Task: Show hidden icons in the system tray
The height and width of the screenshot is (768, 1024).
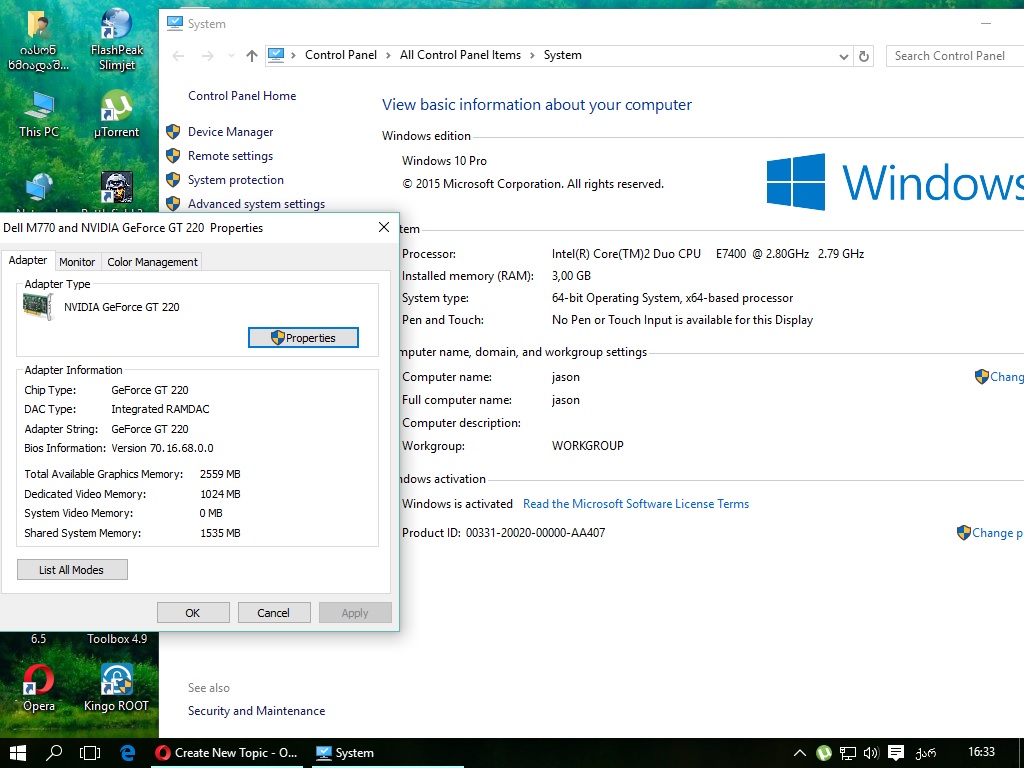Action: 800,753
